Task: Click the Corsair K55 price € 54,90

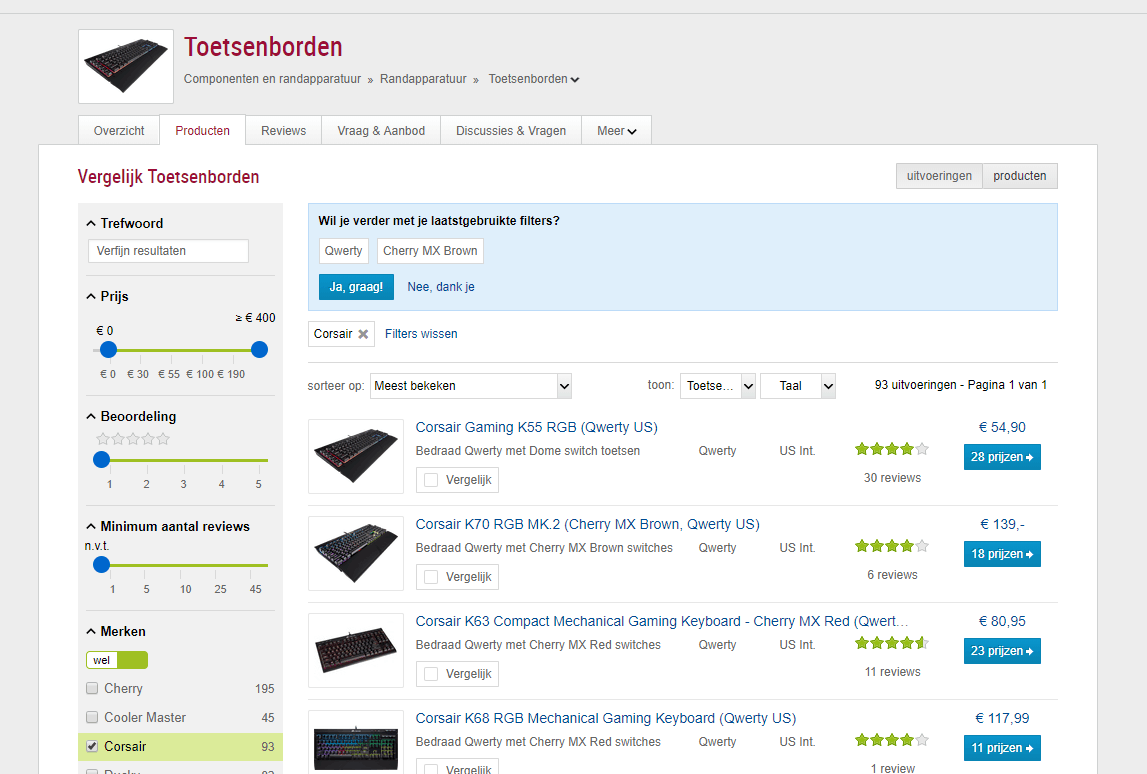Action: (x=1002, y=427)
